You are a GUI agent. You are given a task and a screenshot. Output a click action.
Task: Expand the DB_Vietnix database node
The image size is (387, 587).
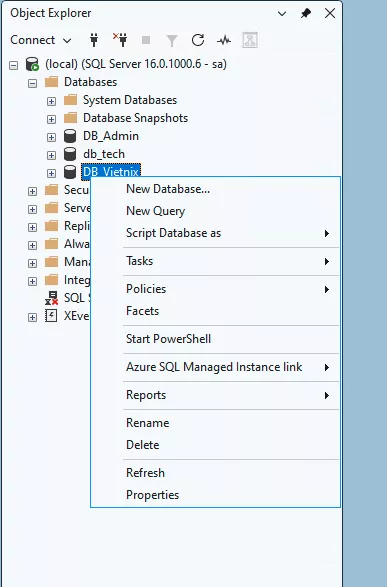[x=51, y=173]
